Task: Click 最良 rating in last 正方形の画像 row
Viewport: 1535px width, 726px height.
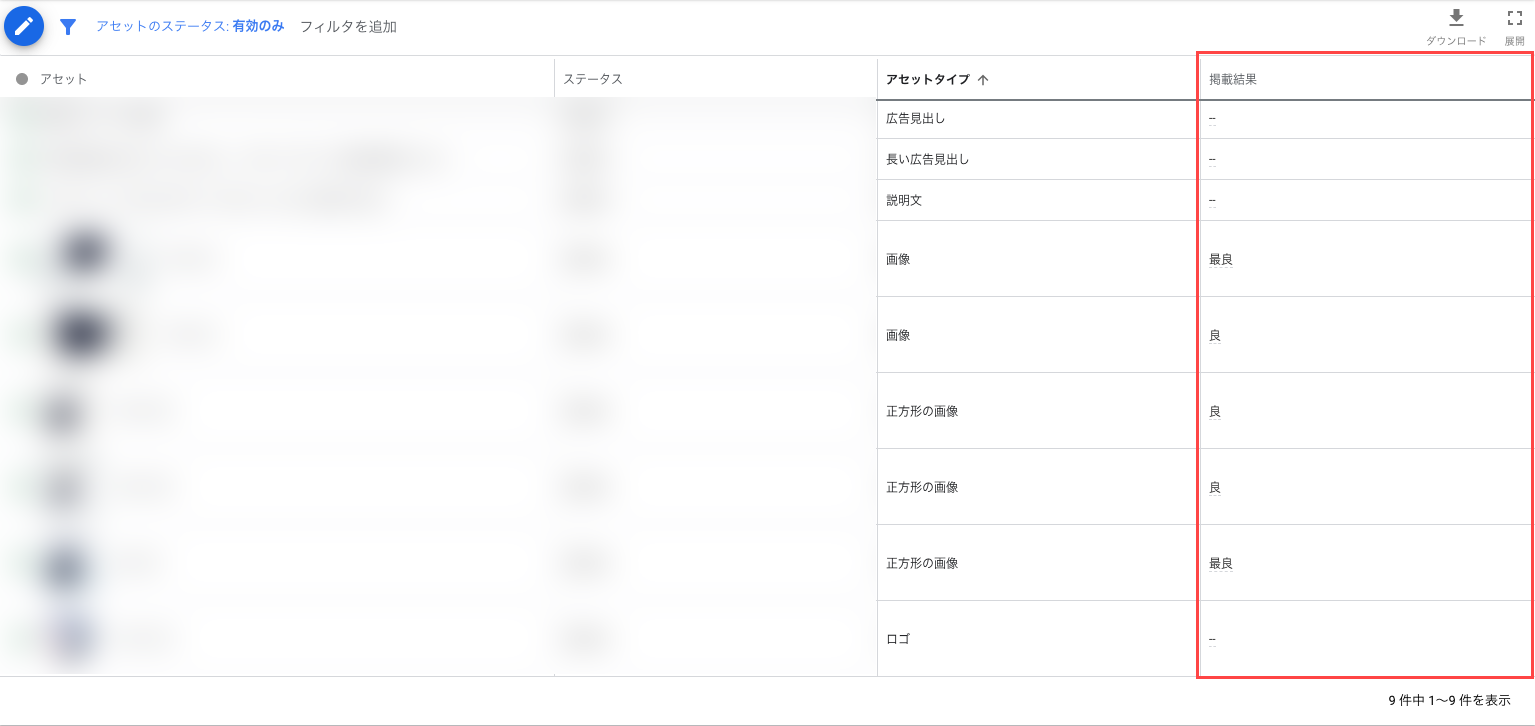Action: pyautogui.click(x=1220, y=563)
